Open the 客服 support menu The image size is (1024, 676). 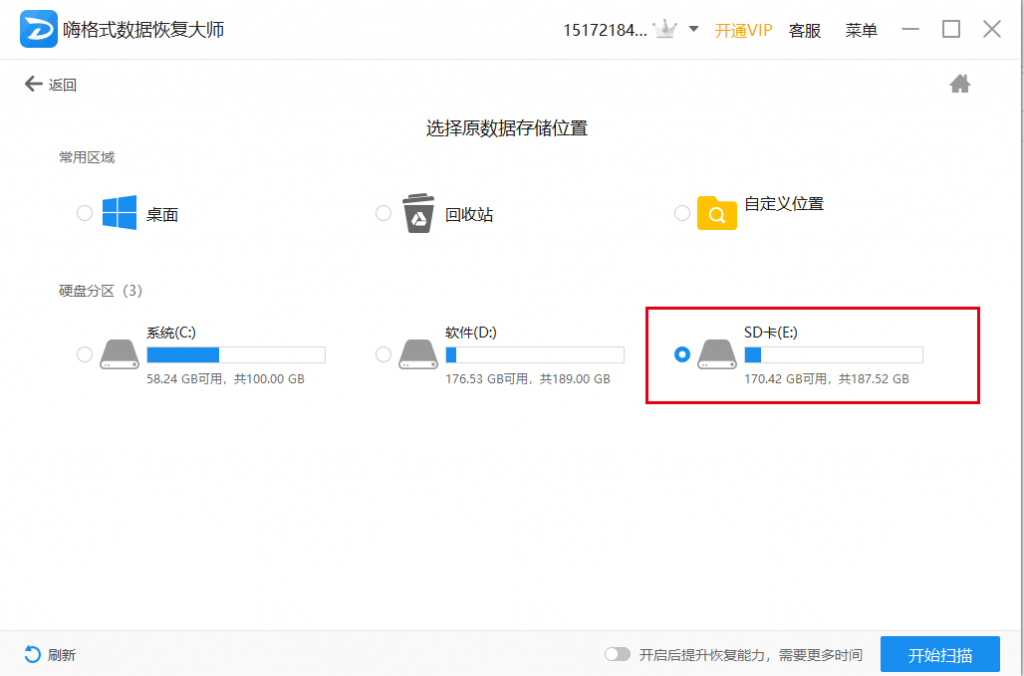[805, 30]
